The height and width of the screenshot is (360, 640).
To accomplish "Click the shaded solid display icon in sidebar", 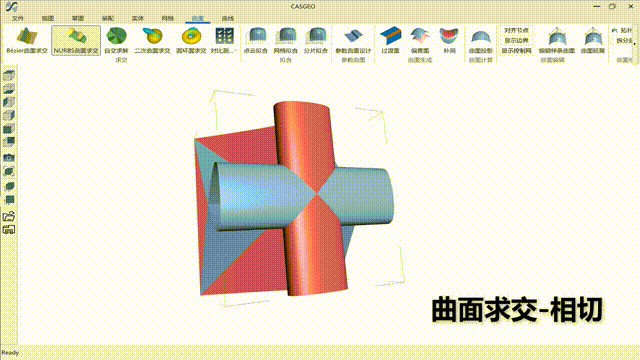I will point(9,186).
